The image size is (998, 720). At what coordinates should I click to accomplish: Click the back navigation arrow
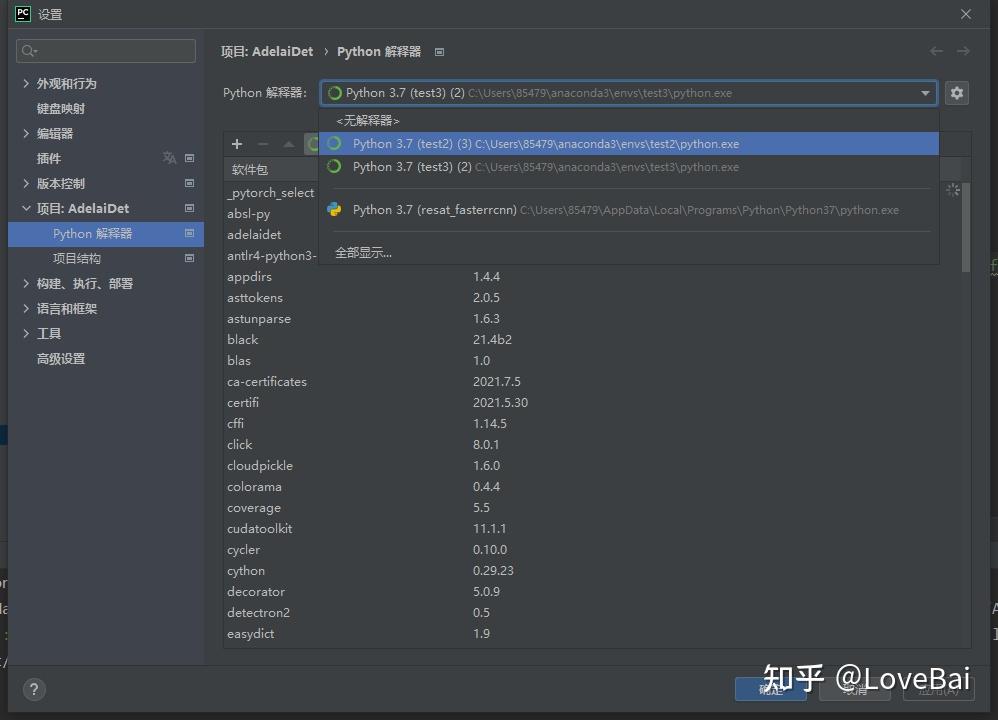(936, 51)
